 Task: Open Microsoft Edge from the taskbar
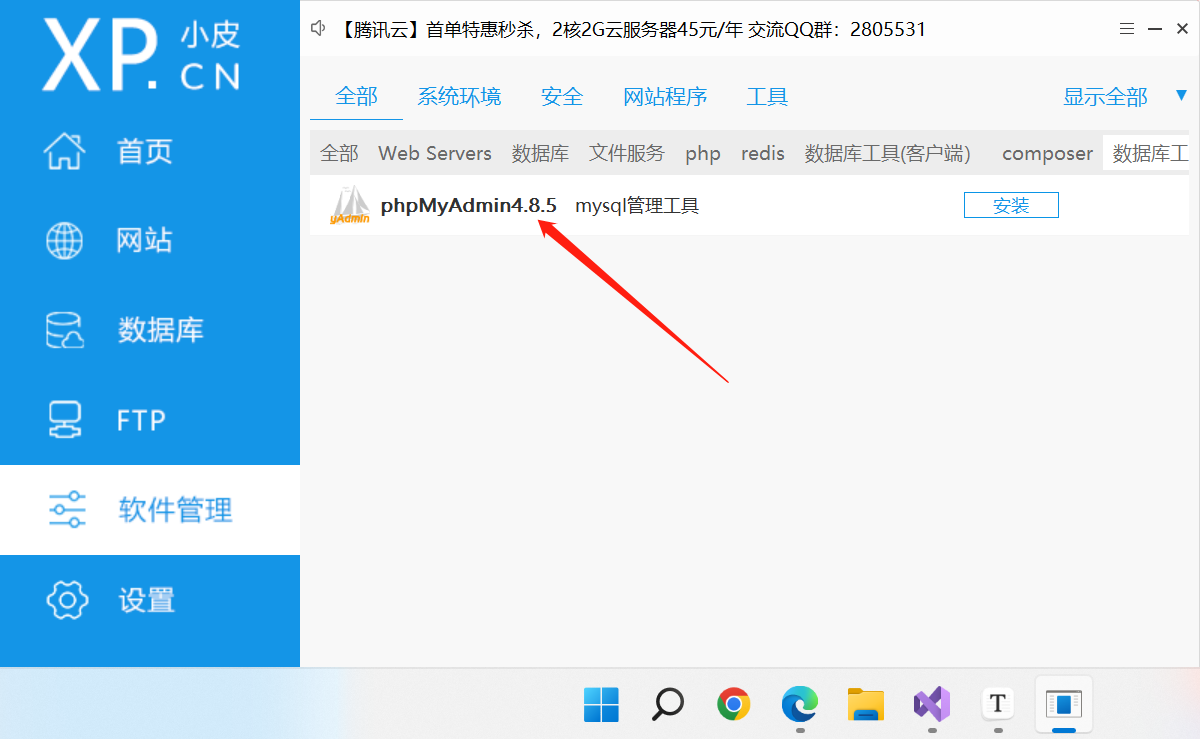pyautogui.click(x=799, y=705)
